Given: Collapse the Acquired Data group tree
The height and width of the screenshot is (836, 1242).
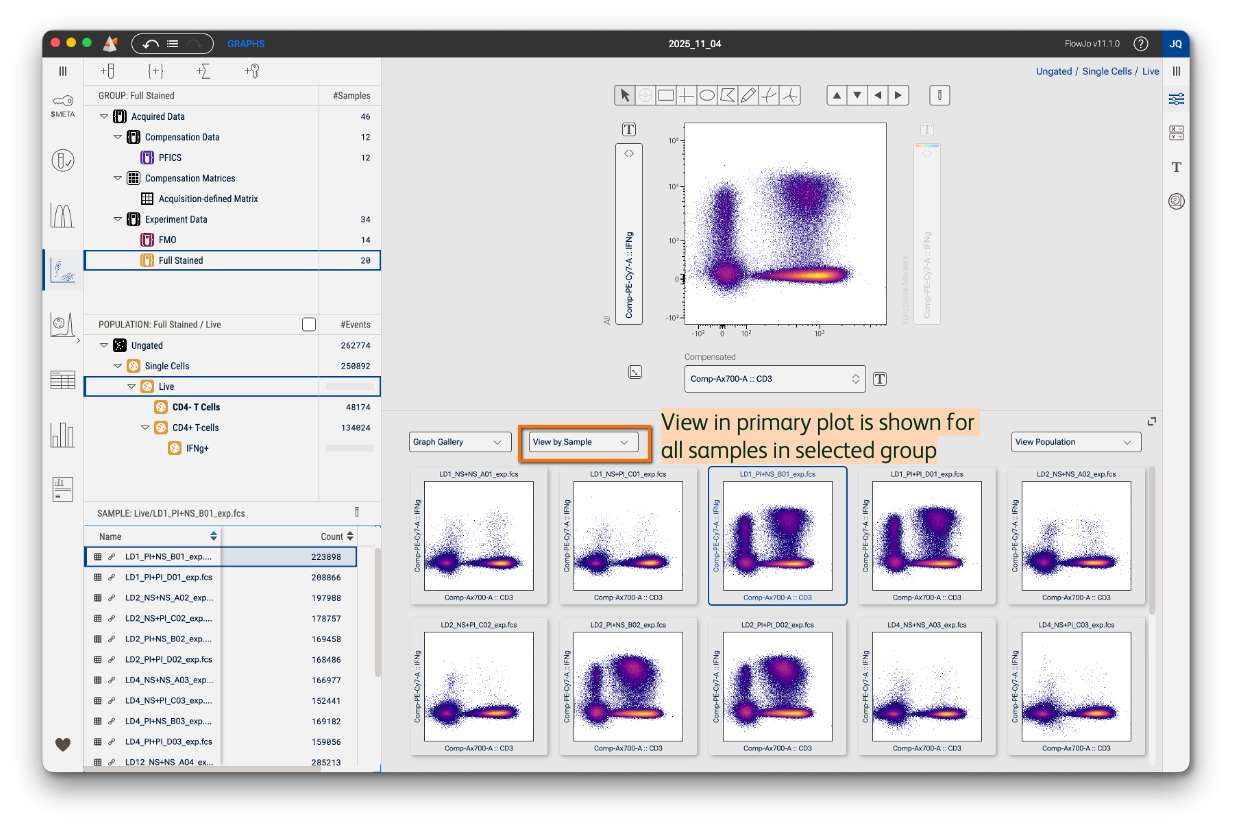Looking at the screenshot, I should 104,117.
